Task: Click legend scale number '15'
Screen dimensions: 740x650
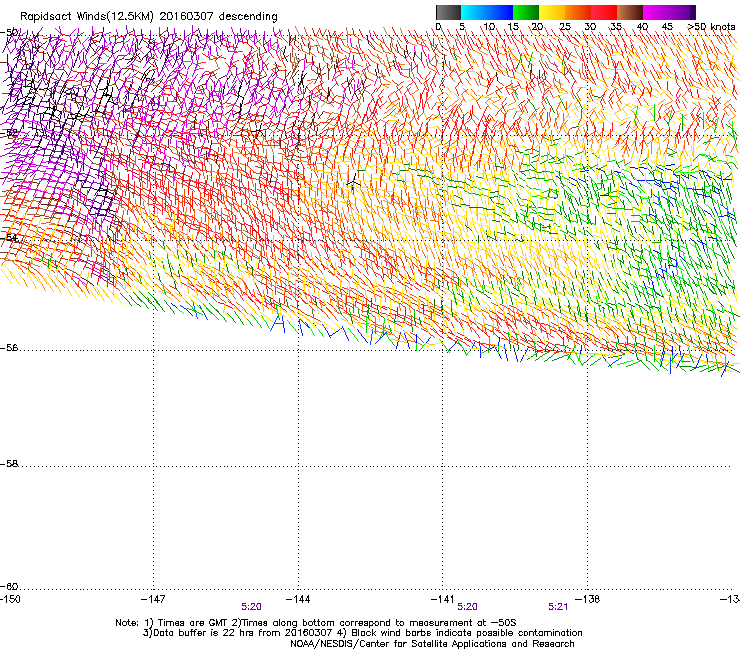Action: click(513, 27)
